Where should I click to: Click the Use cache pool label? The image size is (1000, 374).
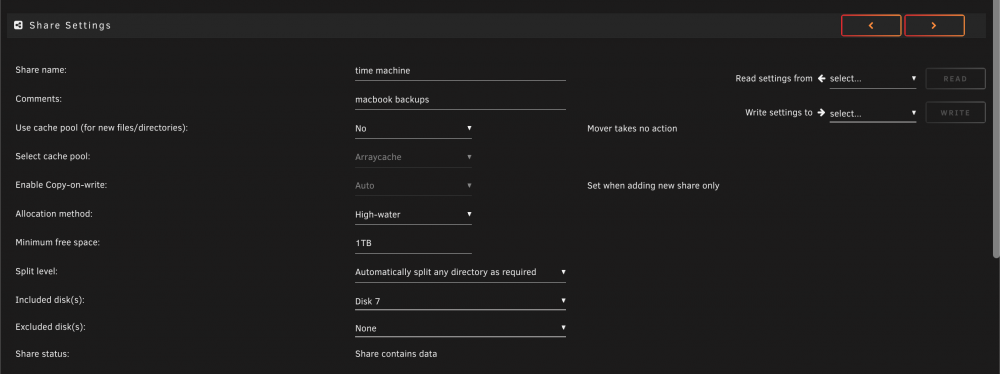pos(101,128)
